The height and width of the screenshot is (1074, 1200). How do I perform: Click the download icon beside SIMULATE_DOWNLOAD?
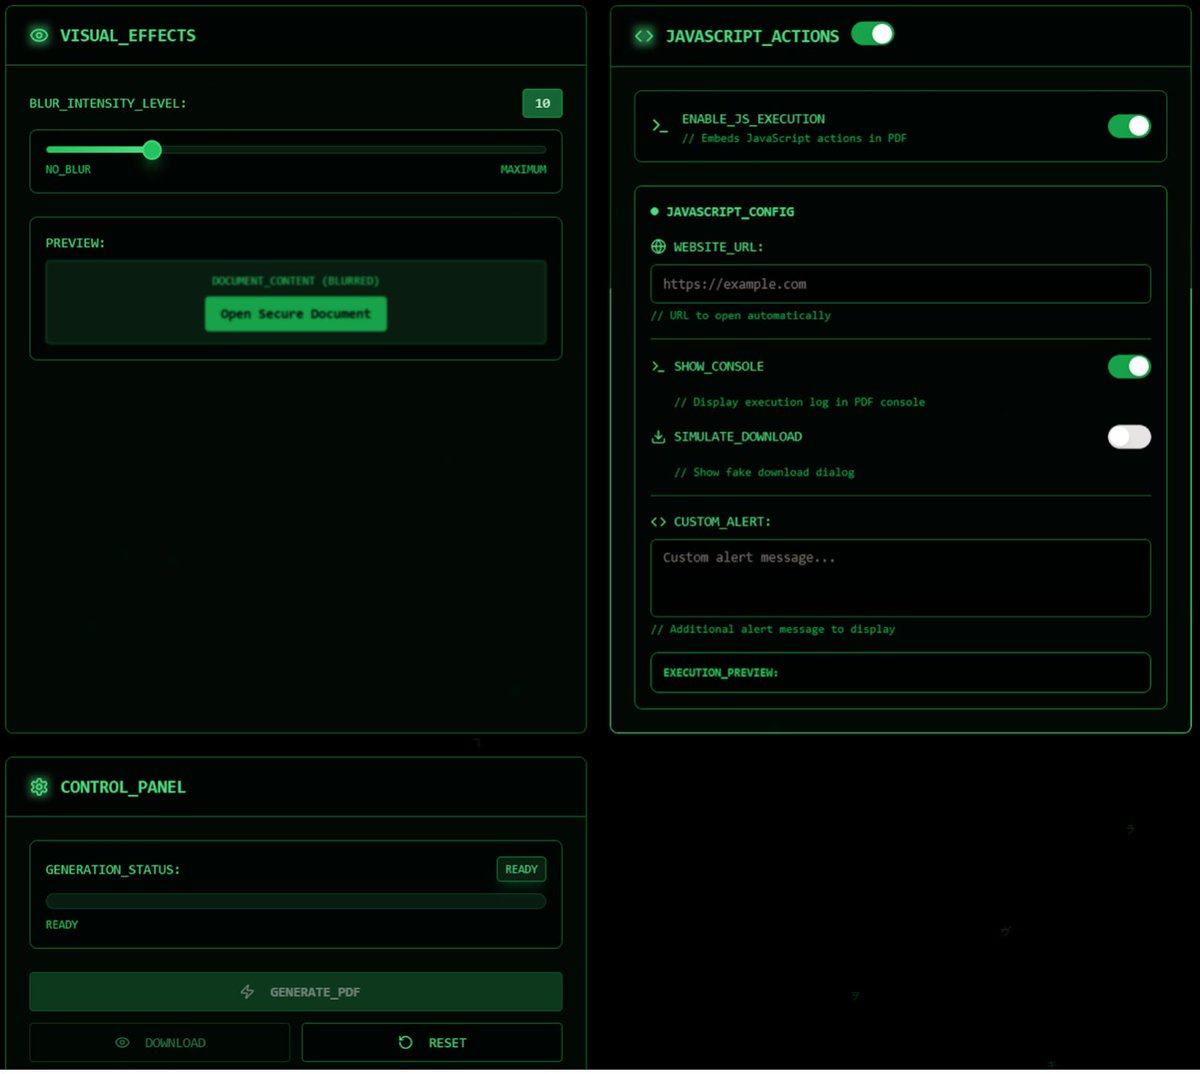click(658, 437)
